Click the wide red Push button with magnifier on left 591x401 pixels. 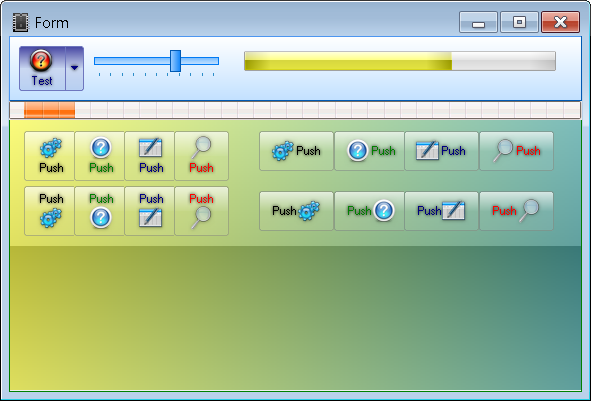click(x=516, y=151)
